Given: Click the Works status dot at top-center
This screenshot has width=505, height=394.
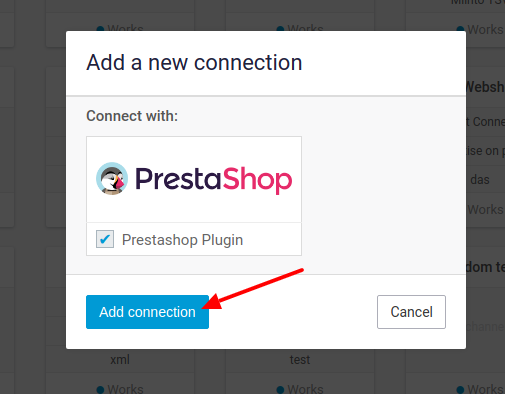Looking at the screenshot, I should point(280,29).
